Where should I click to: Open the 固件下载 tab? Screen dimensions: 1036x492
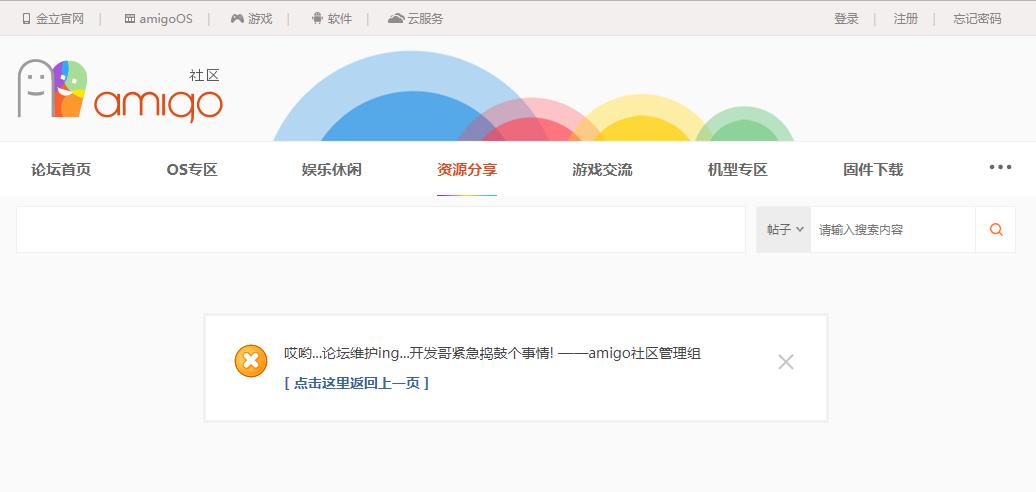pos(873,170)
